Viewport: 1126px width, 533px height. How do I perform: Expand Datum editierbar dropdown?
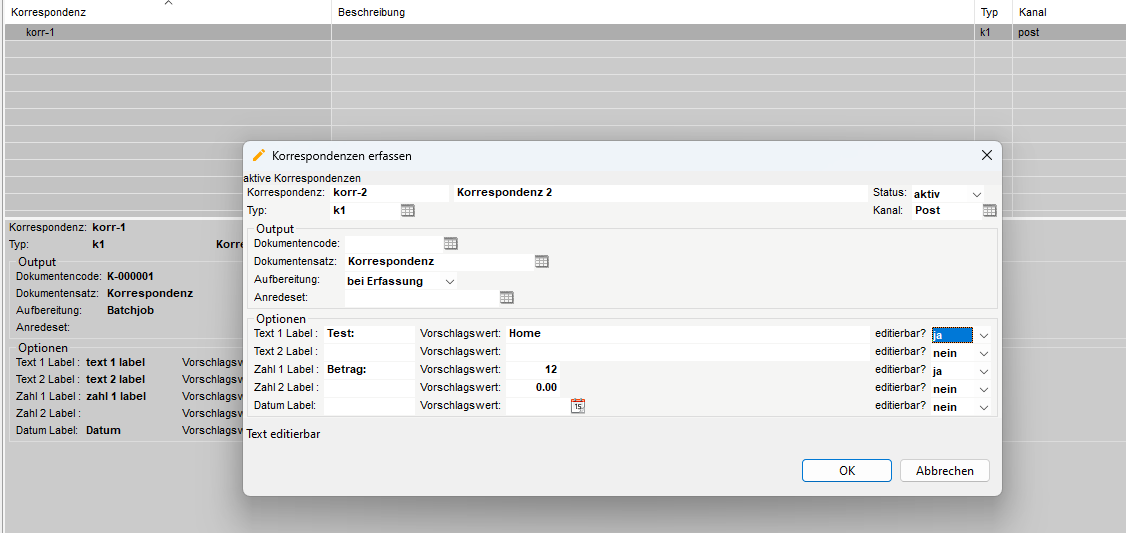983,408
